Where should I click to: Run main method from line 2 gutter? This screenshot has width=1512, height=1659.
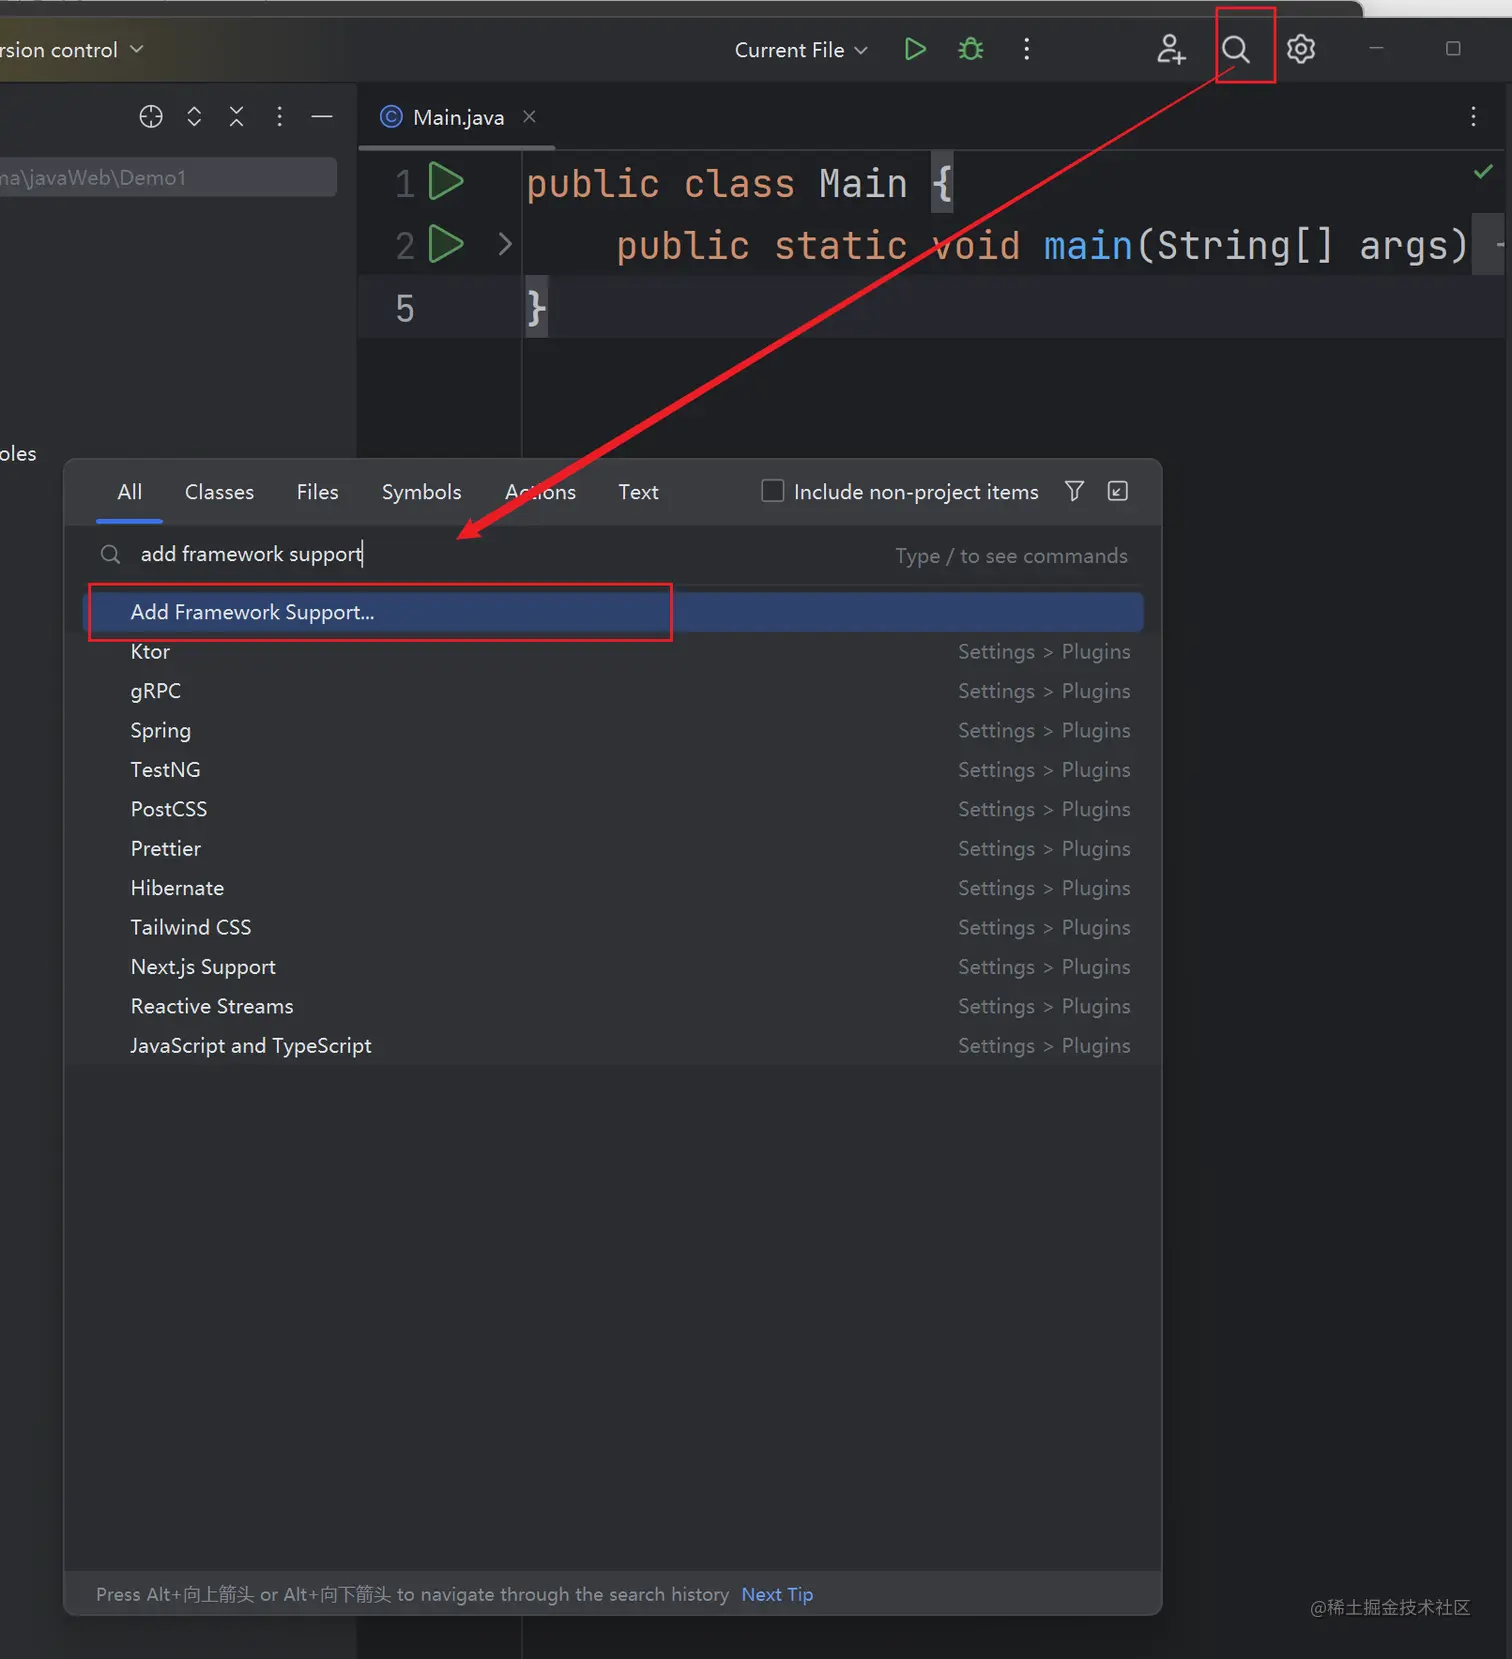[446, 244]
